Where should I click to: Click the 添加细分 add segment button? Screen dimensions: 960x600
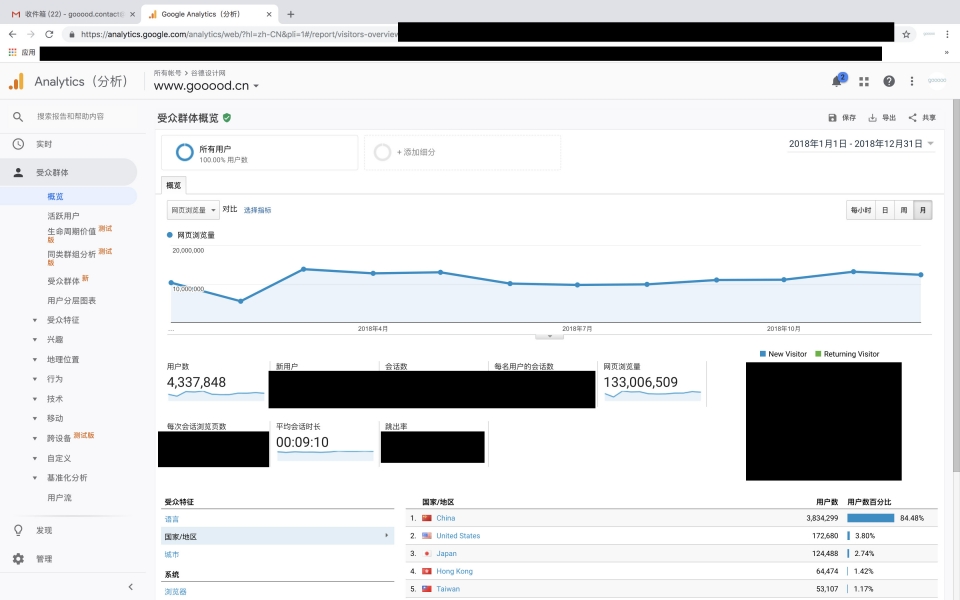462,152
